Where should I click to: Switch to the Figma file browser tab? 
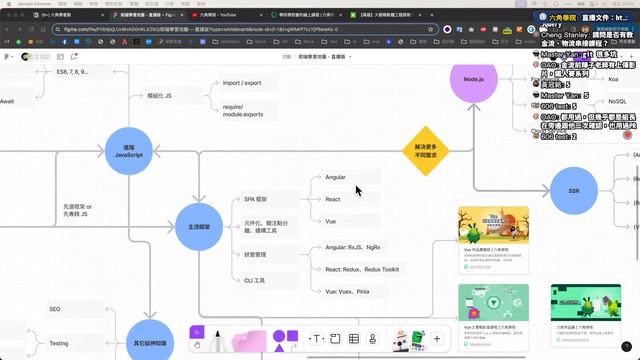click(149, 15)
